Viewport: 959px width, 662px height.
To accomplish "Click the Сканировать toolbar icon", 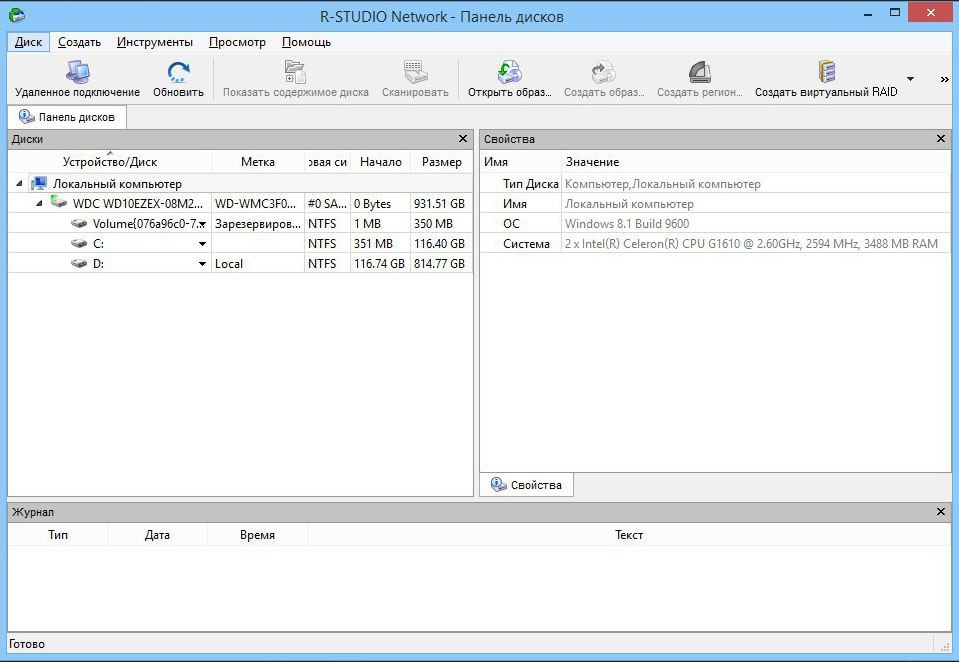I will pos(415,72).
